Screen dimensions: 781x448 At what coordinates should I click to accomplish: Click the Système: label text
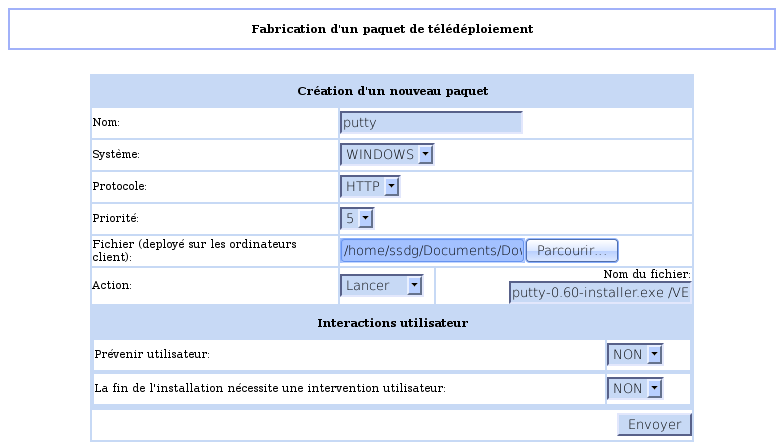(116, 155)
